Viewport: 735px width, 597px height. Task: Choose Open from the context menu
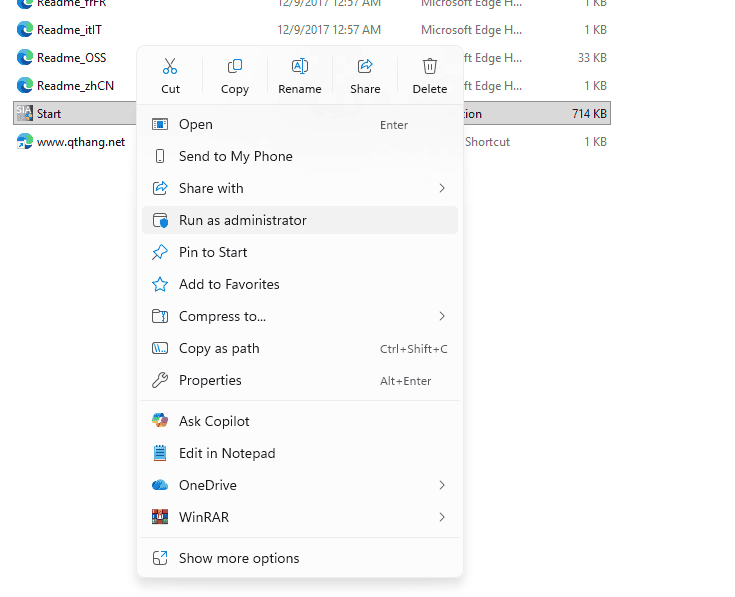(x=196, y=124)
